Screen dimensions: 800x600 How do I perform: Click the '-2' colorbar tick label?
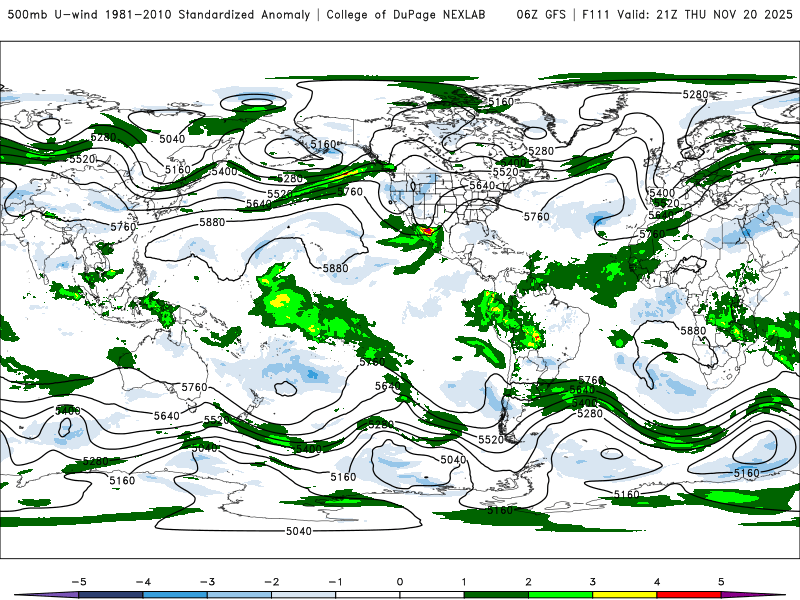[271, 582]
